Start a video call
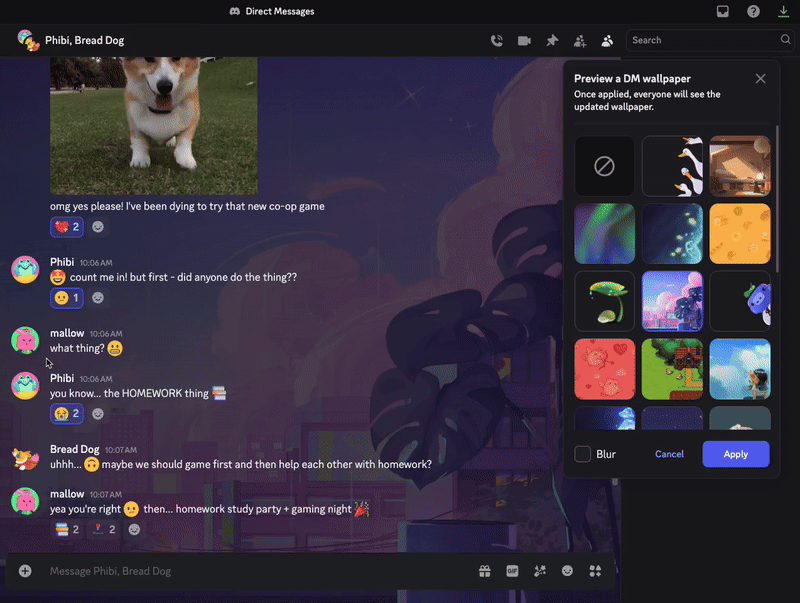800x603 pixels. click(524, 41)
